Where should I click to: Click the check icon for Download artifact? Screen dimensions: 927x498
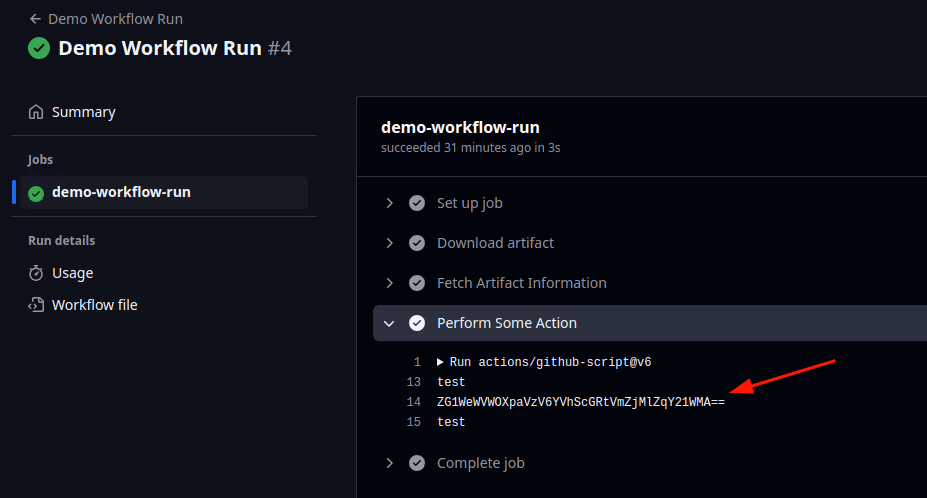[417, 243]
